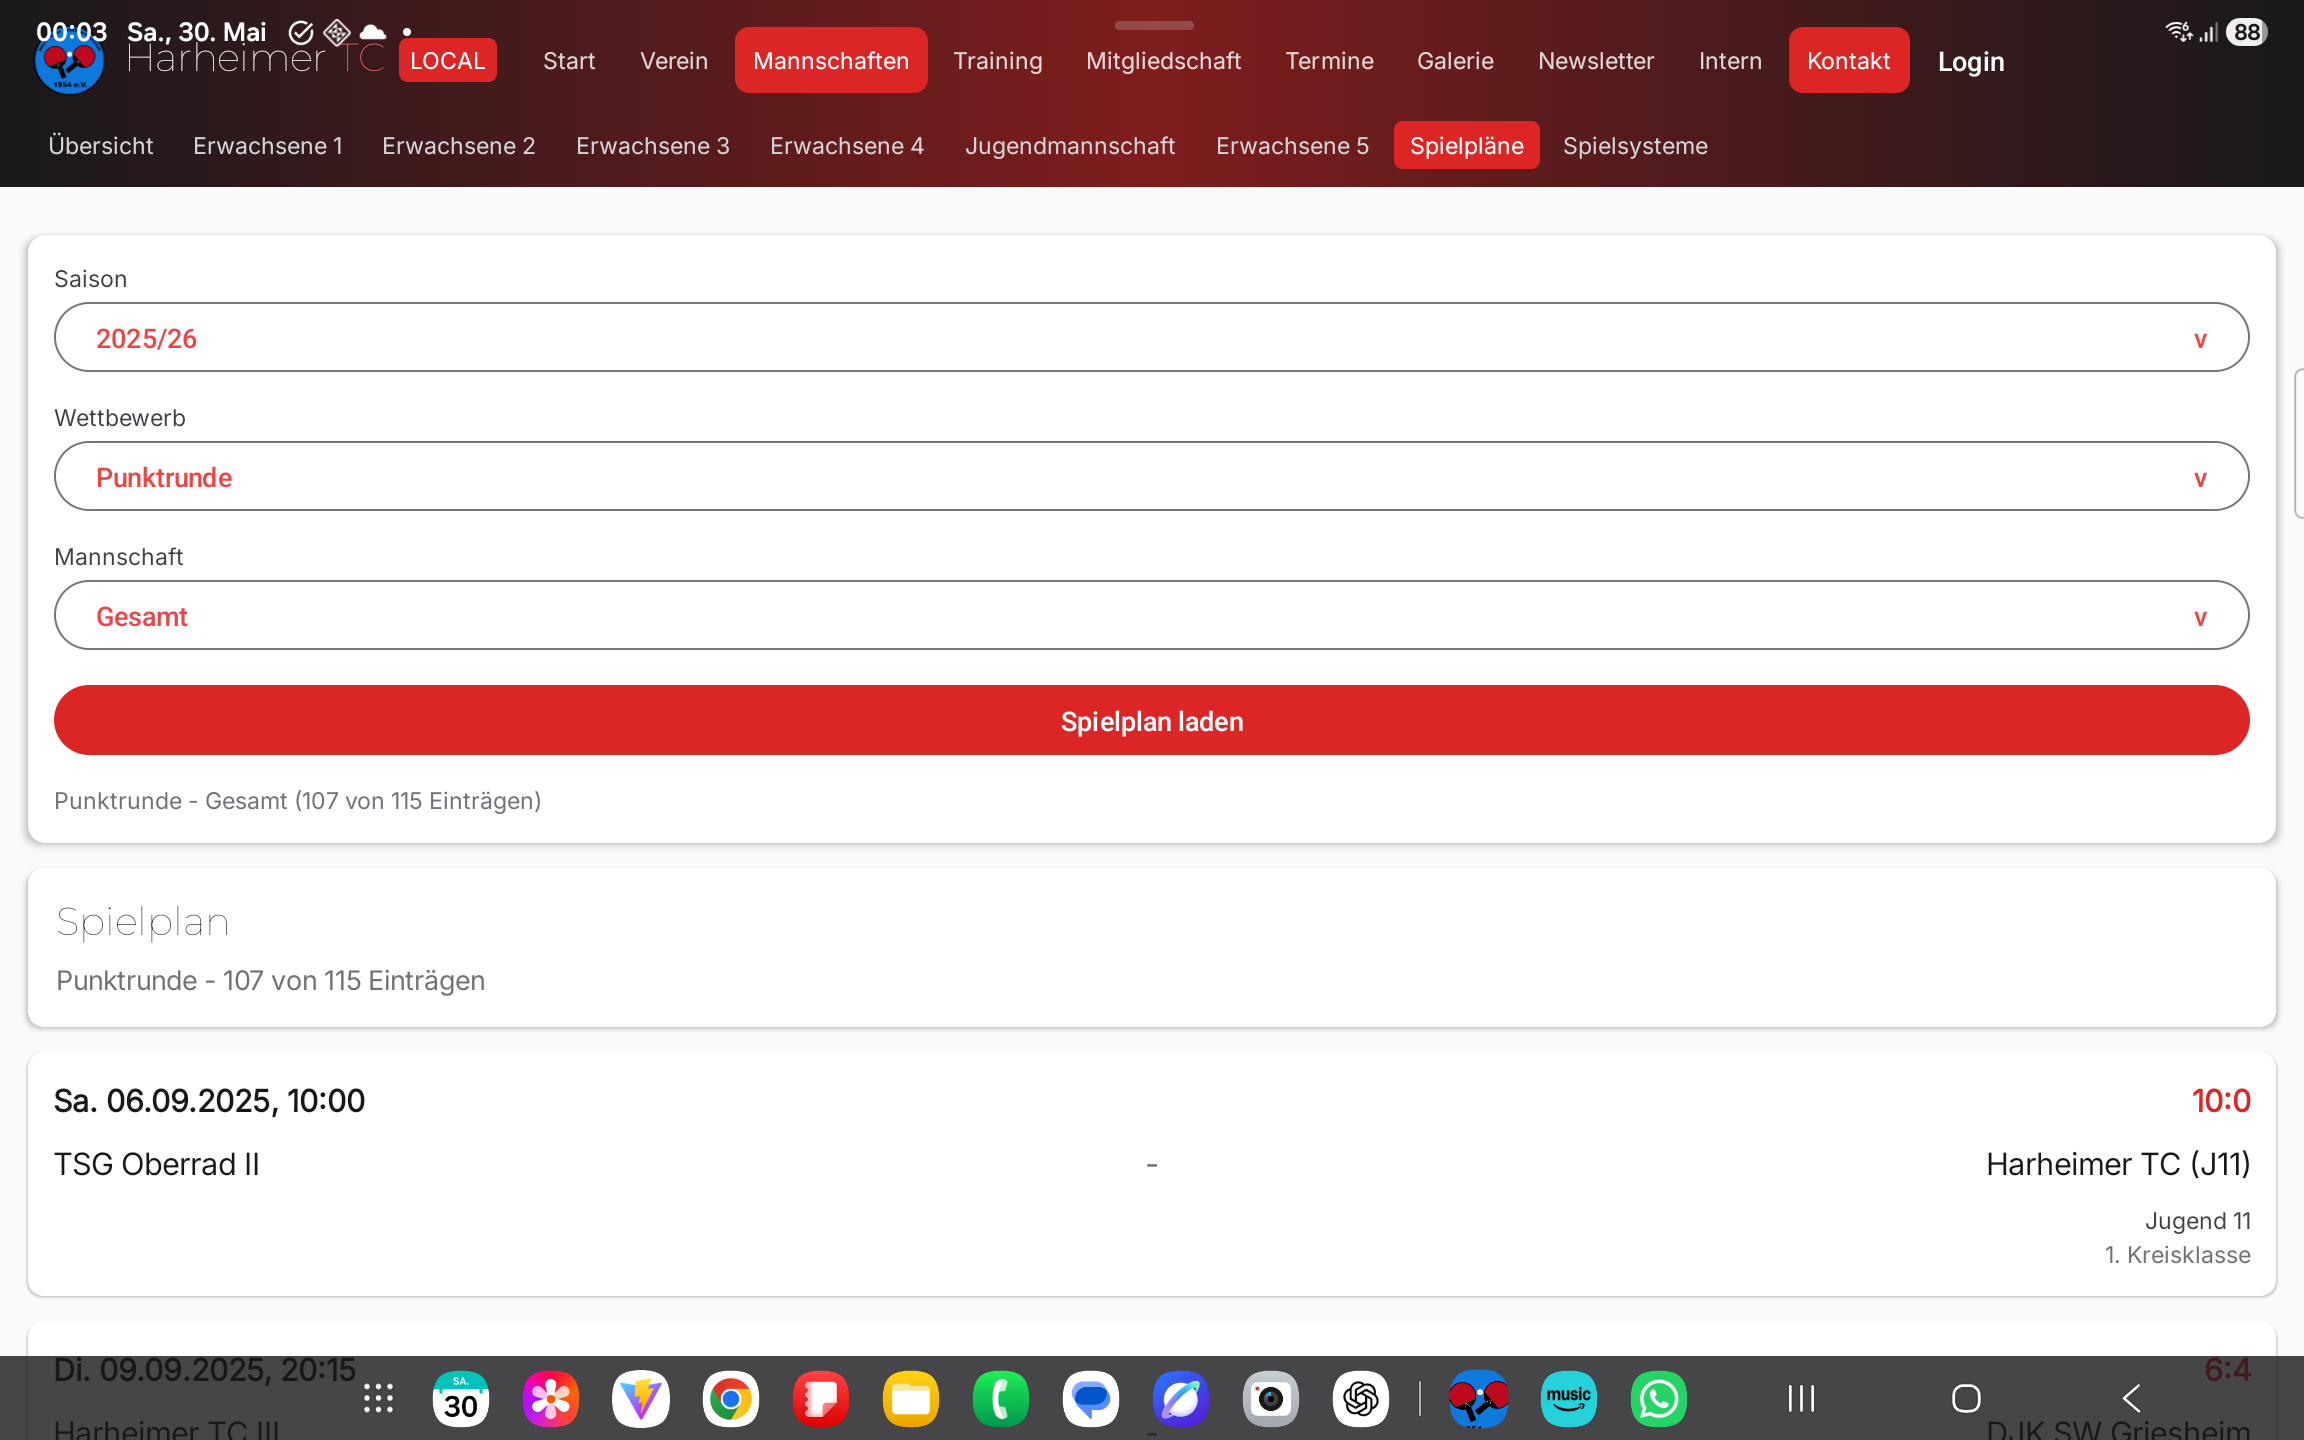Tap the top drag handle bar
Screen dimensions: 2304x1440
point(1154,25)
